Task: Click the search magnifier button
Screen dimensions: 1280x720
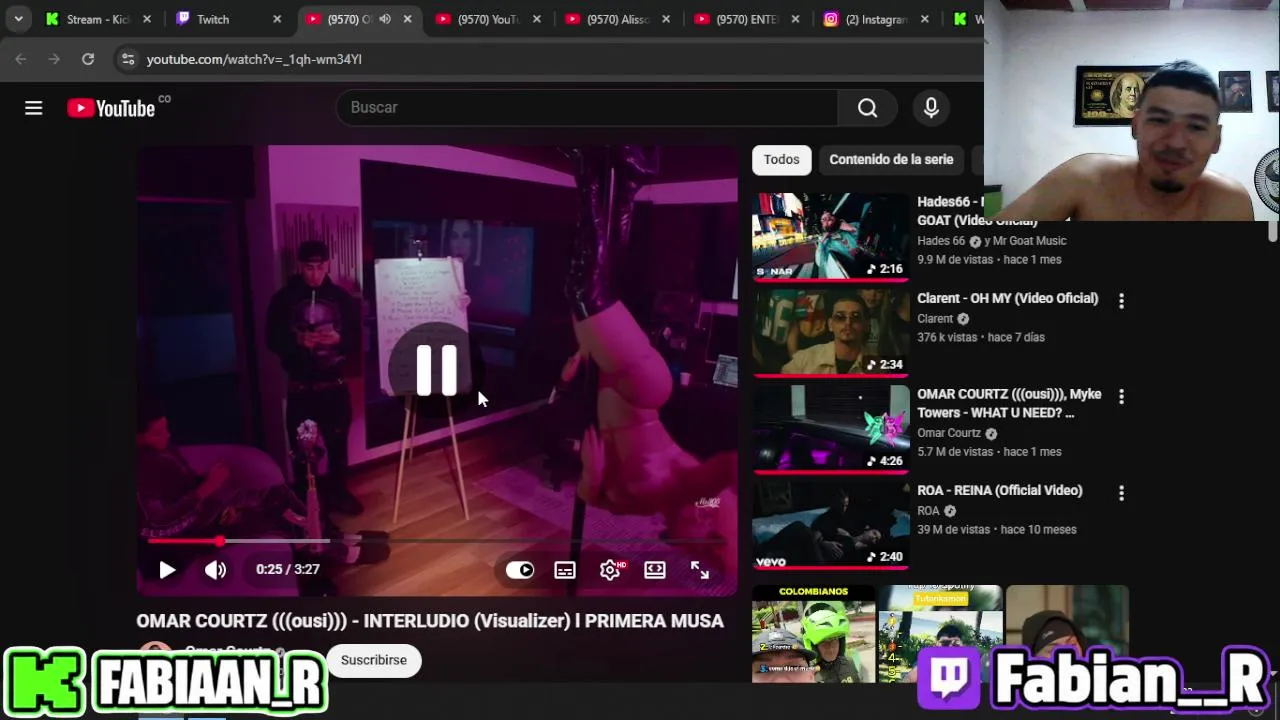Action: click(867, 108)
